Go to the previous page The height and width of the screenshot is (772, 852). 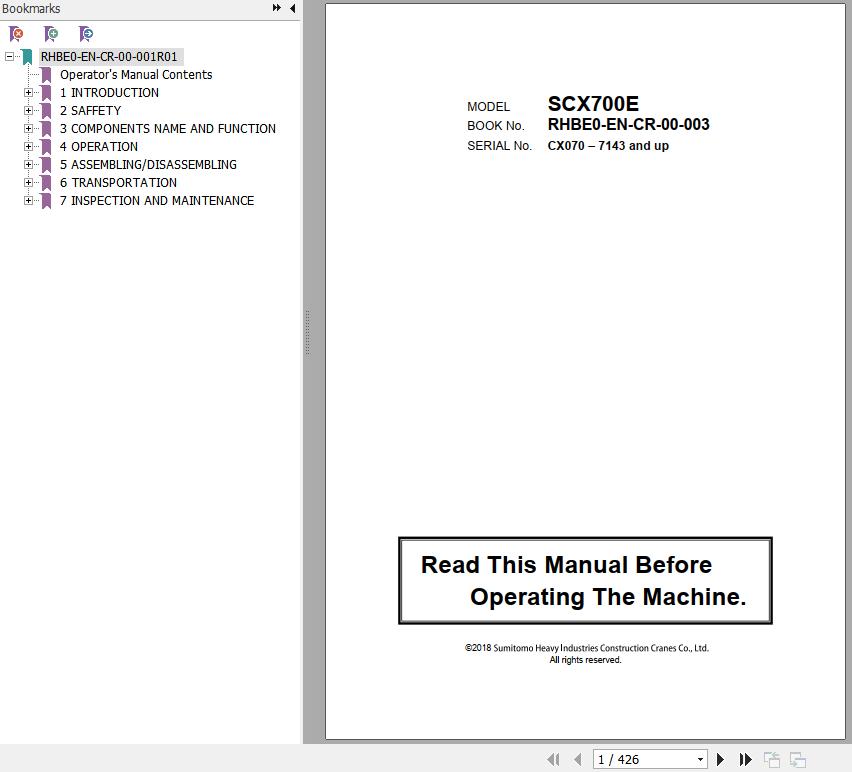[x=578, y=759]
